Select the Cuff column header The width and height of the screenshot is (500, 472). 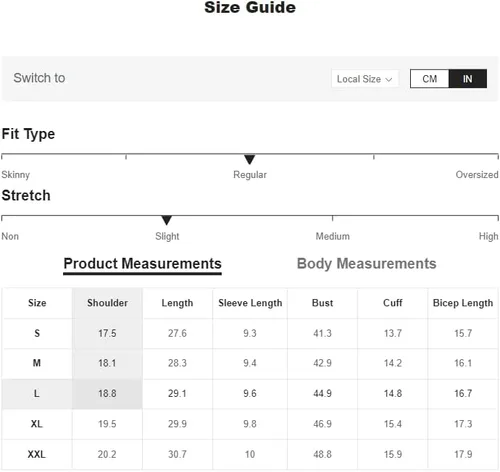(393, 303)
